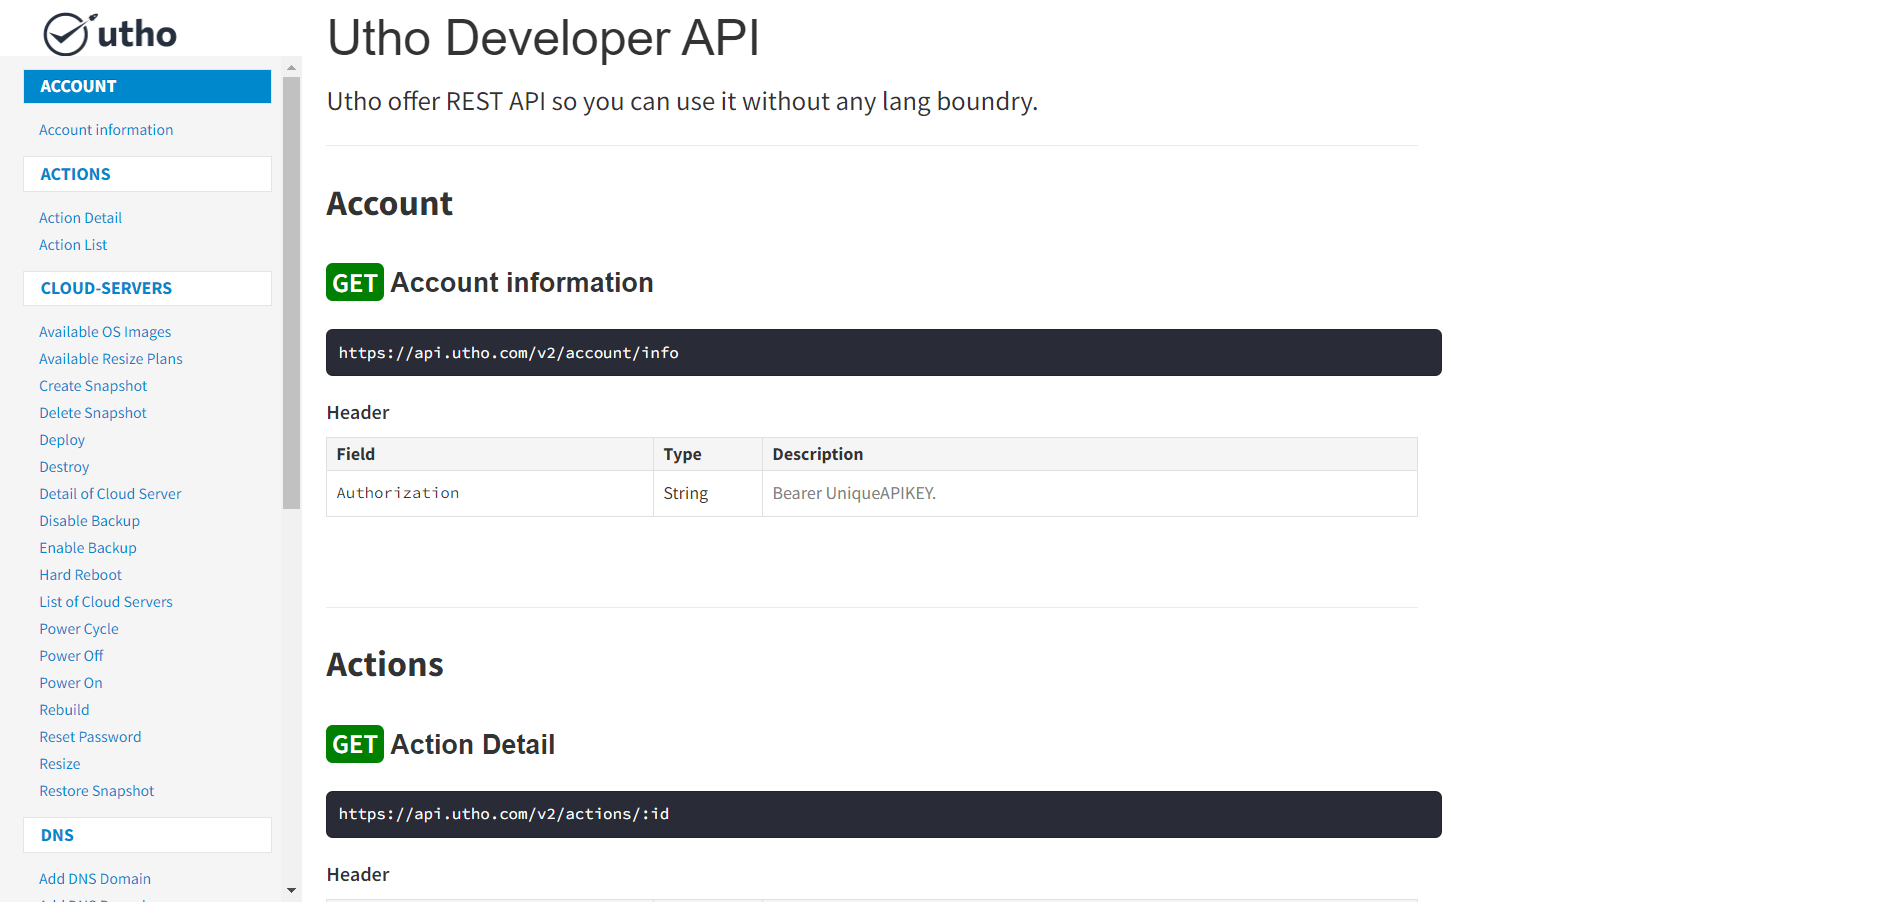This screenshot has width=1898, height=902.
Task: Click the Actions section heading
Action: click(385, 665)
